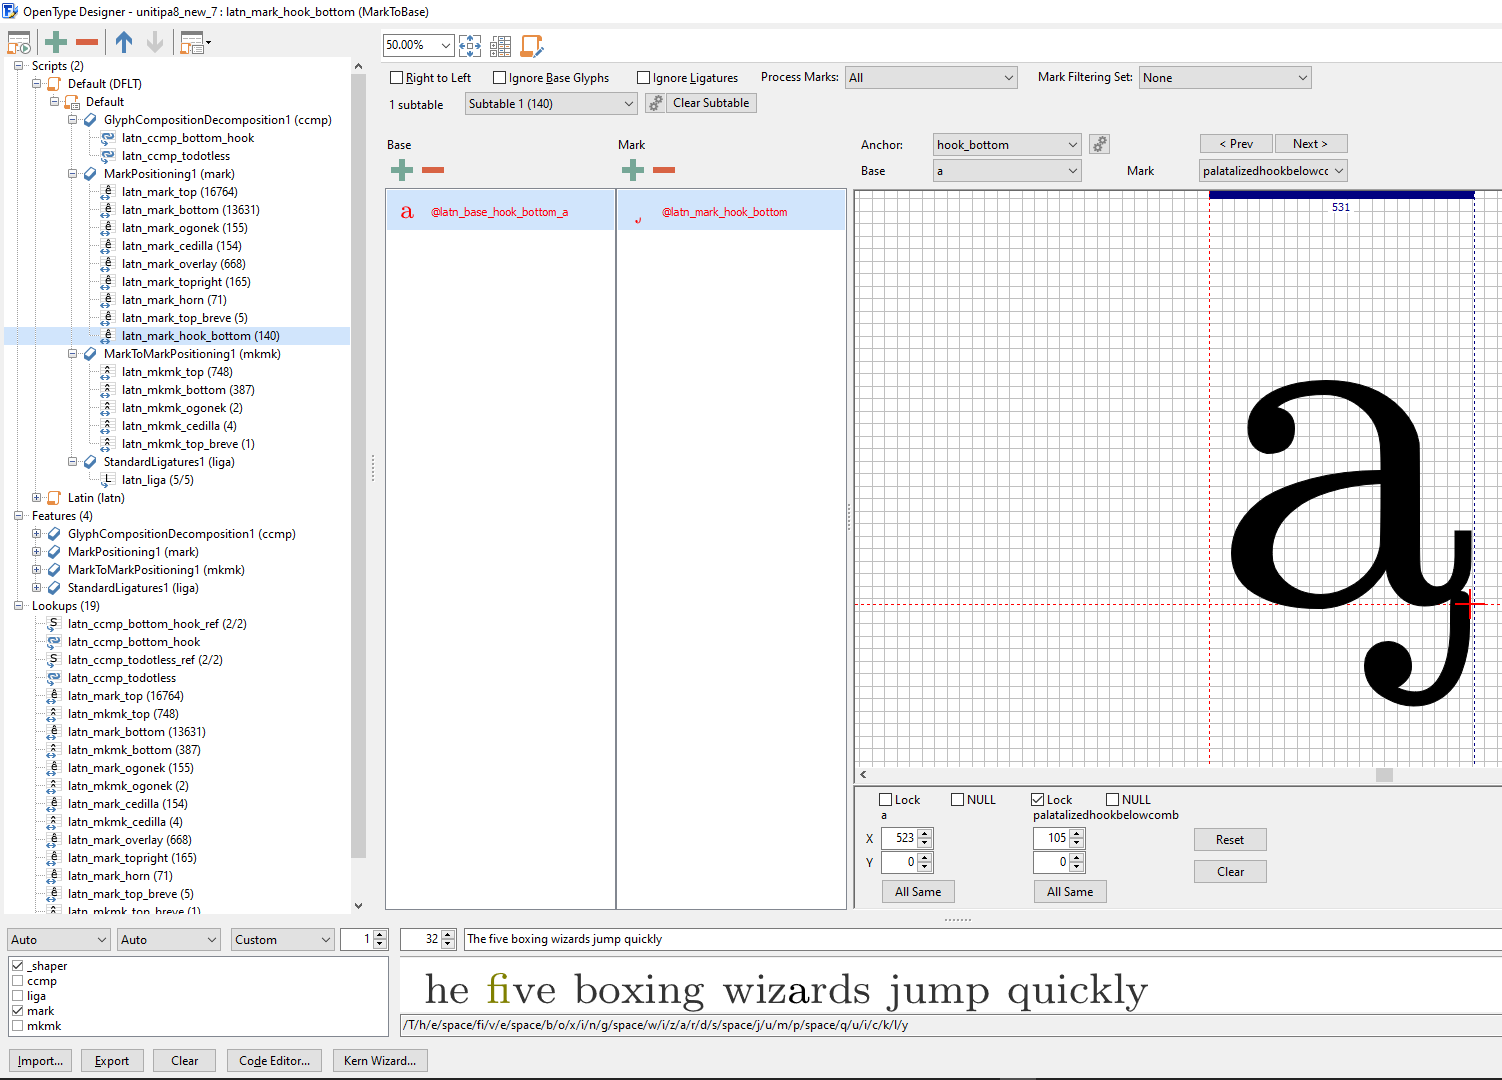Click the Next > button
The height and width of the screenshot is (1080, 1502).
point(1311,144)
